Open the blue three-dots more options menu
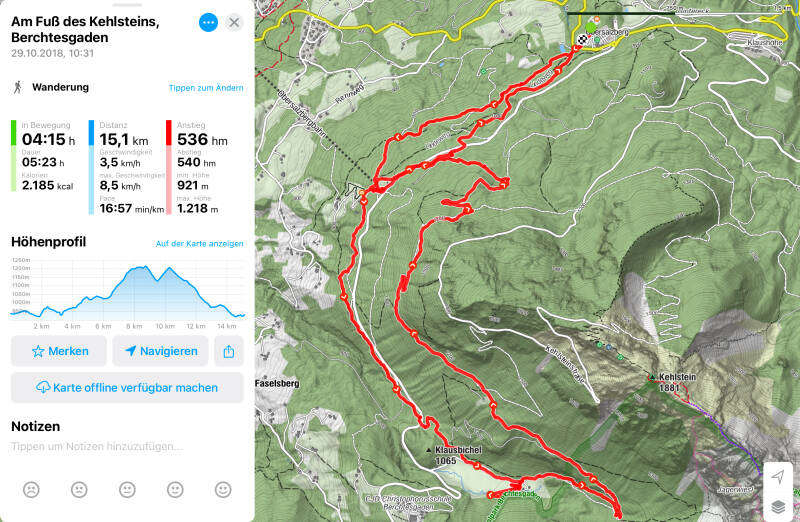This screenshot has height=522, width=800. coord(208,22)
